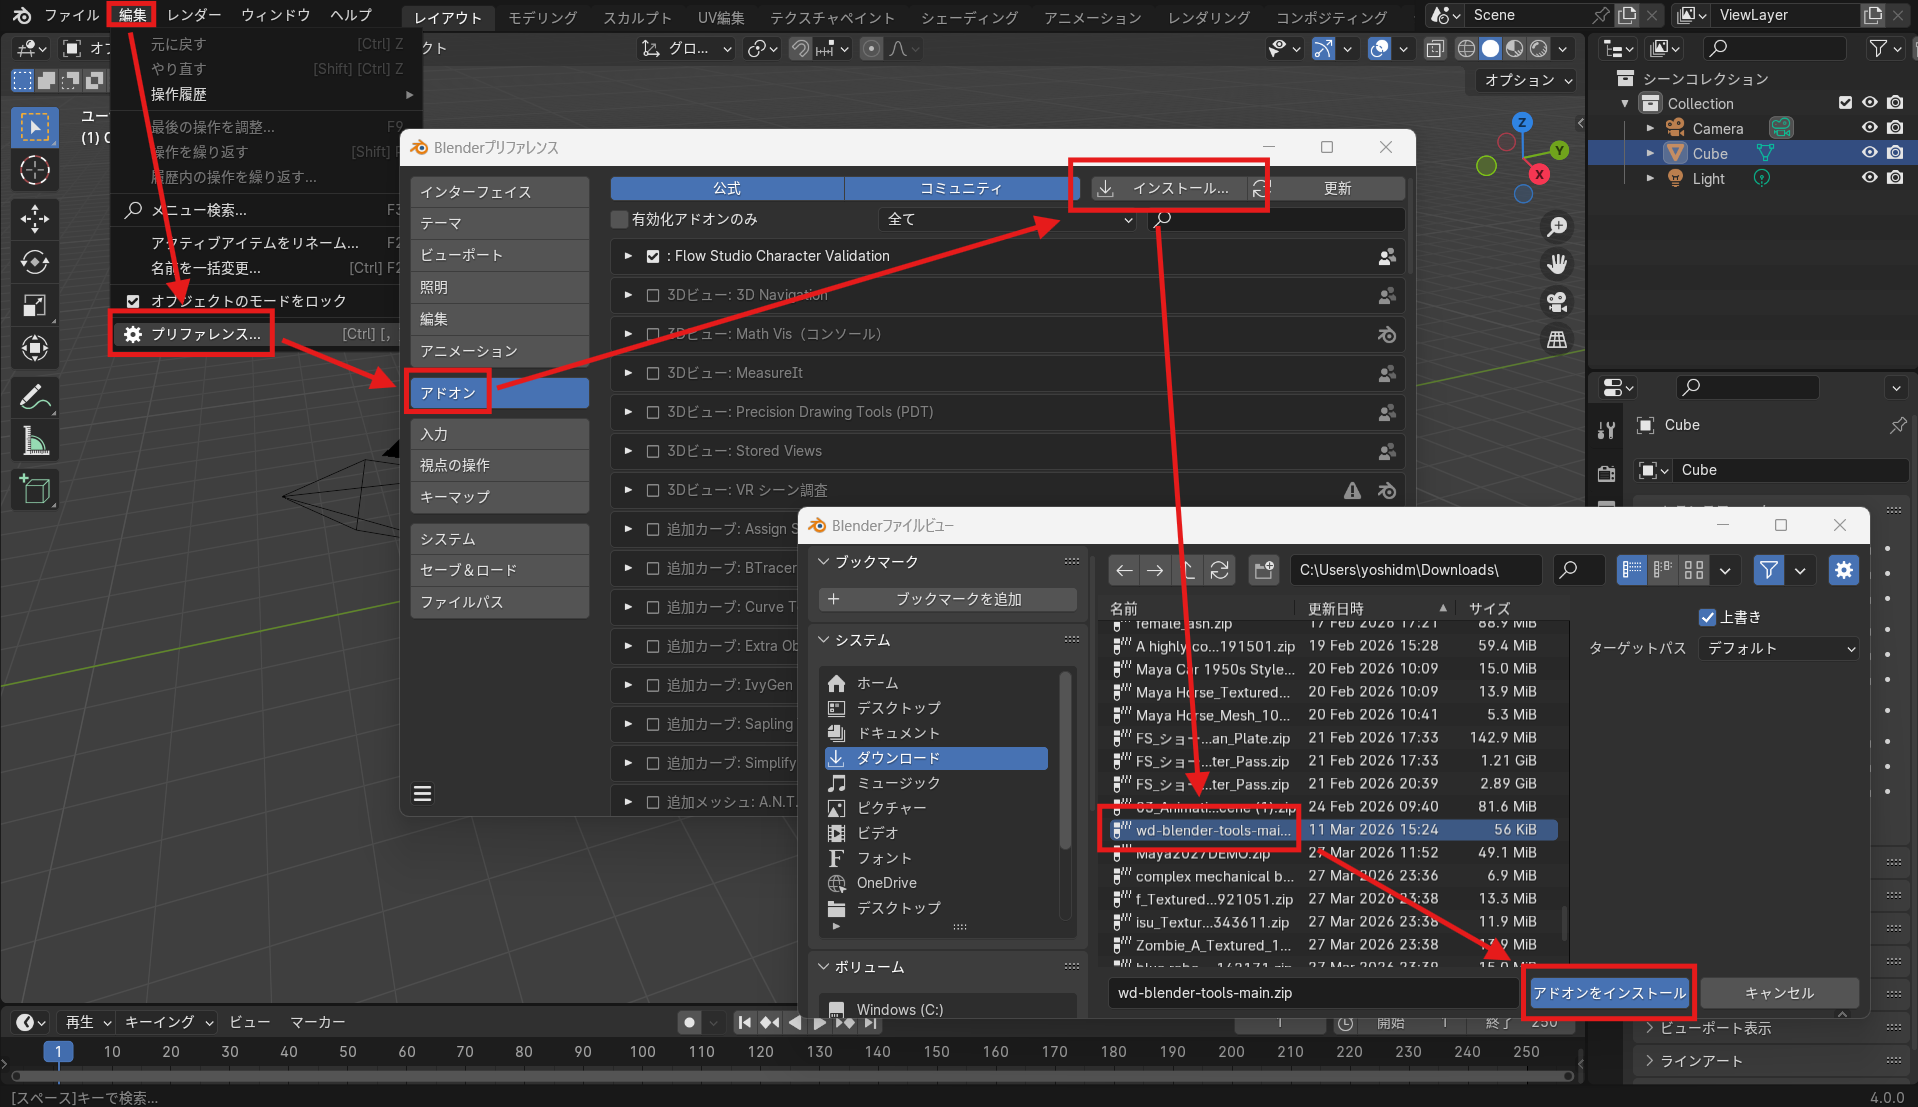Create new folder in file browser

[x=1264, y=570]
